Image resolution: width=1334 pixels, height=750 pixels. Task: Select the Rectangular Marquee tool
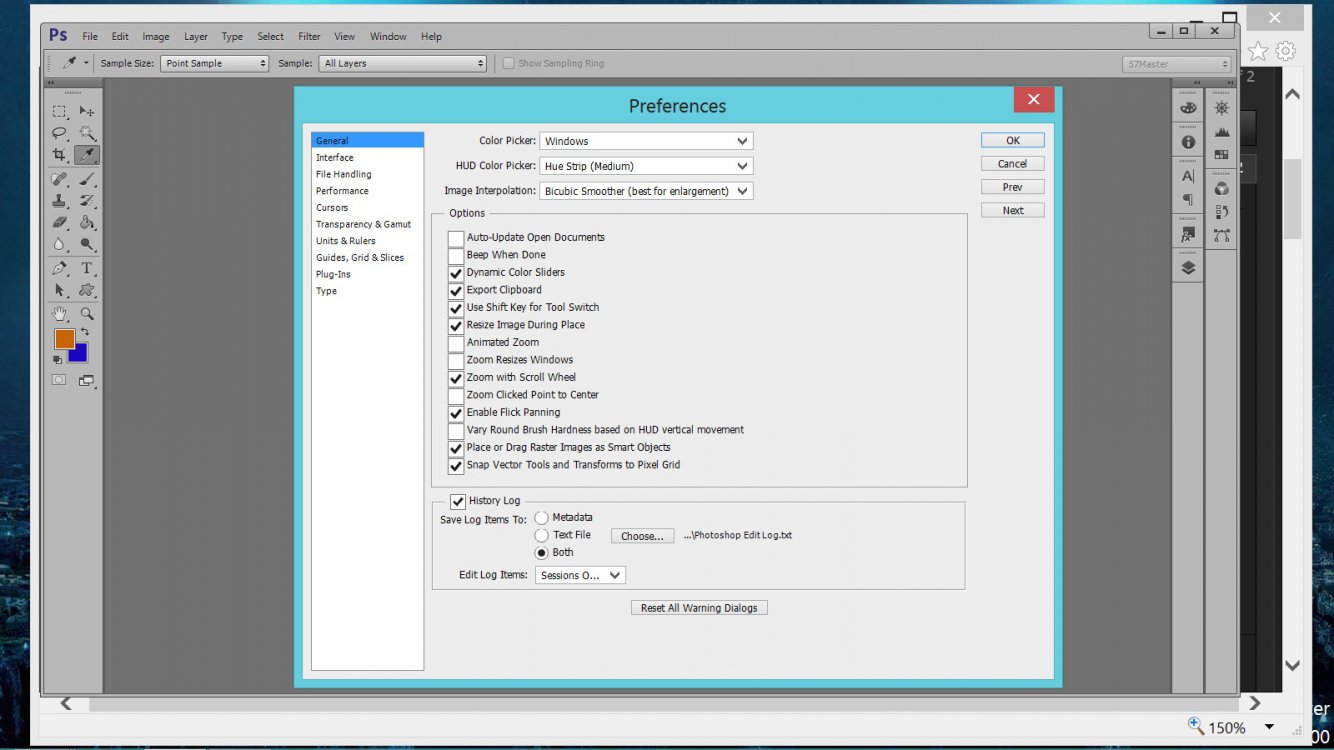click(60, 112)
